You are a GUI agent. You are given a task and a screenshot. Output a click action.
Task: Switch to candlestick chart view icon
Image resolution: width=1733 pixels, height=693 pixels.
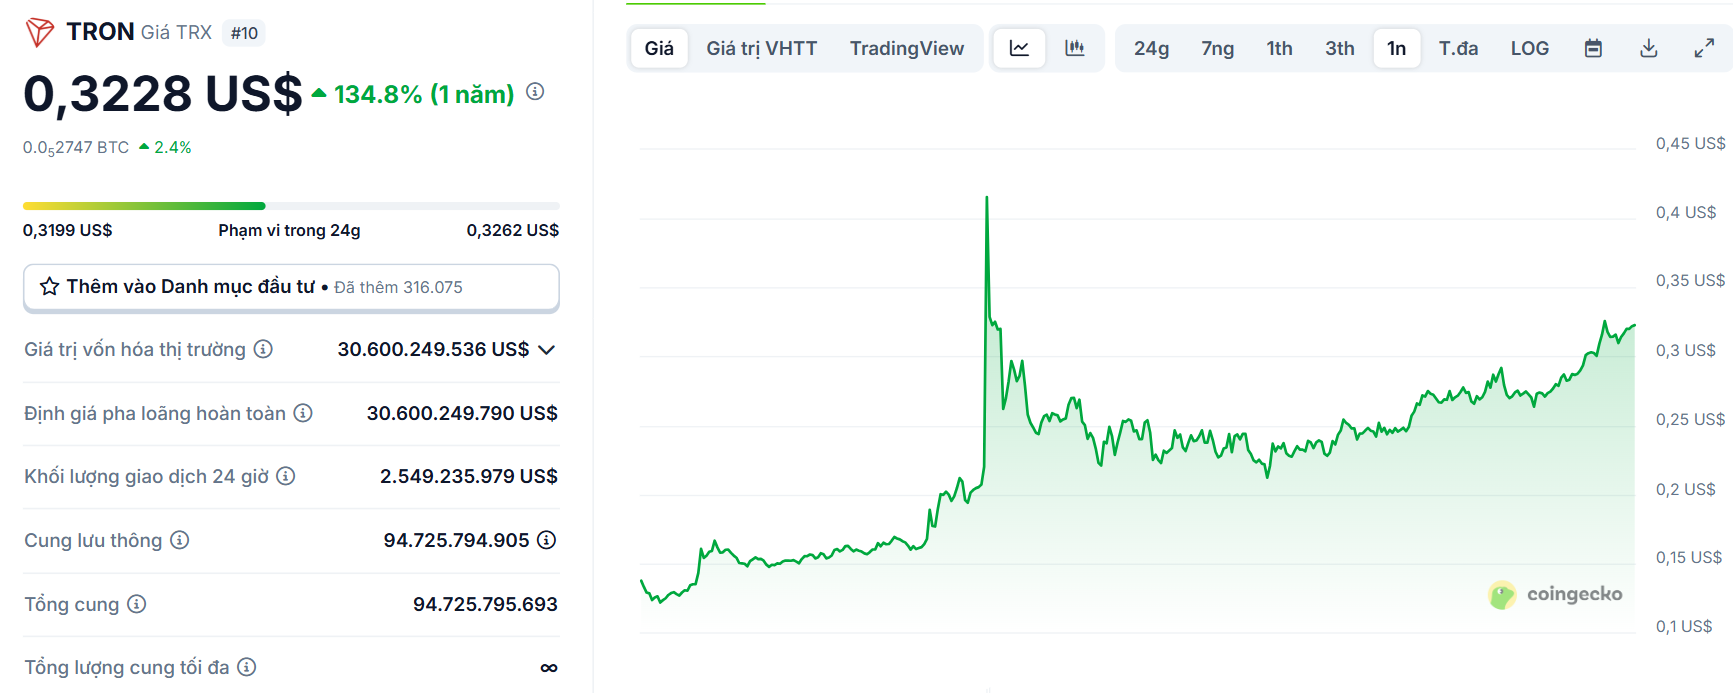pyautogui.click(x=1075, y=48)
